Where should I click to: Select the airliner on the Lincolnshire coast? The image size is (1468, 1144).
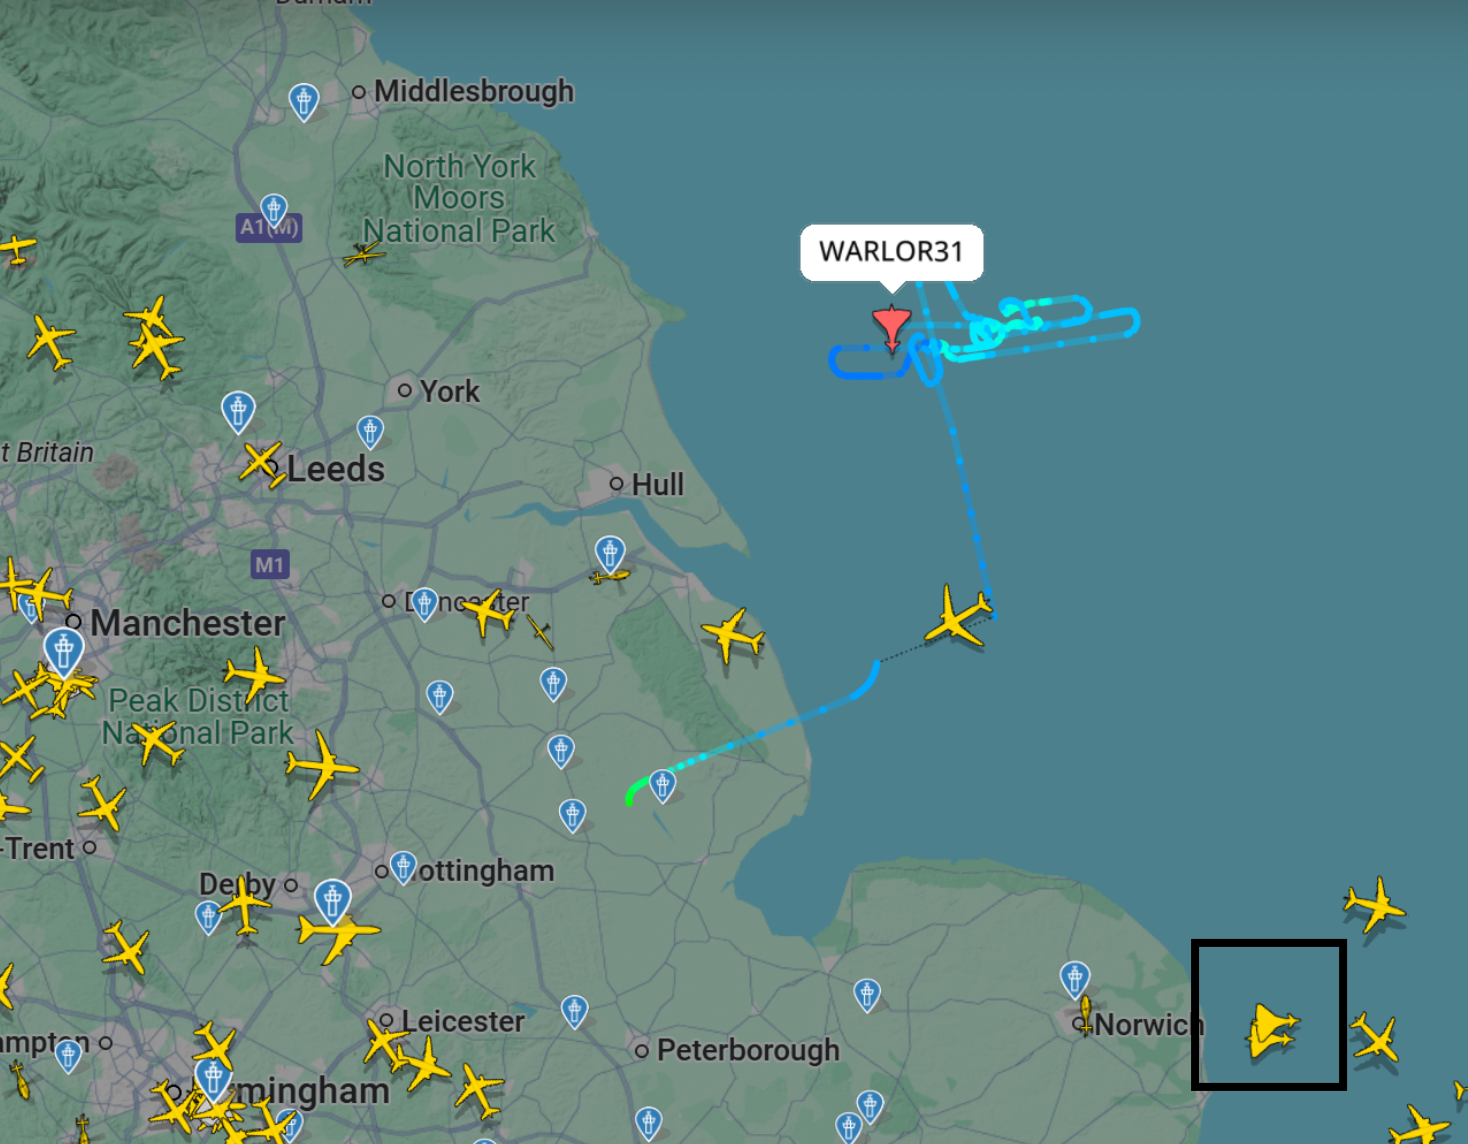pos(733,636)
